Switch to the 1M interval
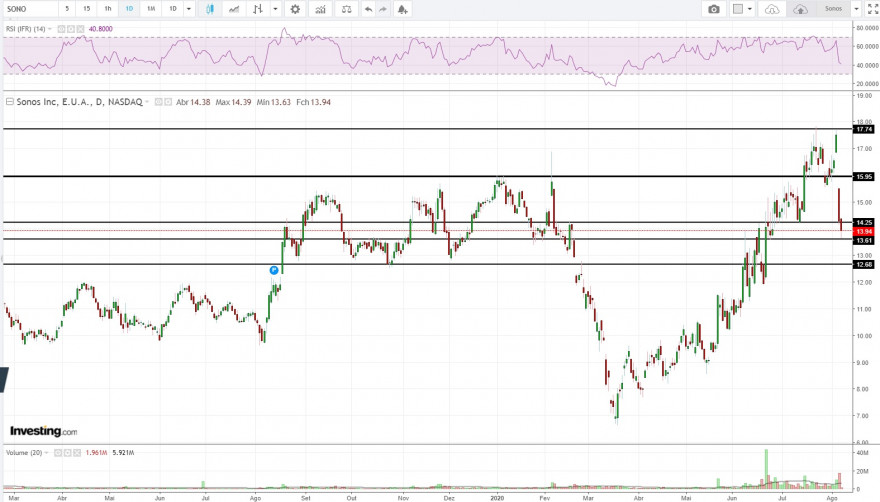 pos(151,9)
